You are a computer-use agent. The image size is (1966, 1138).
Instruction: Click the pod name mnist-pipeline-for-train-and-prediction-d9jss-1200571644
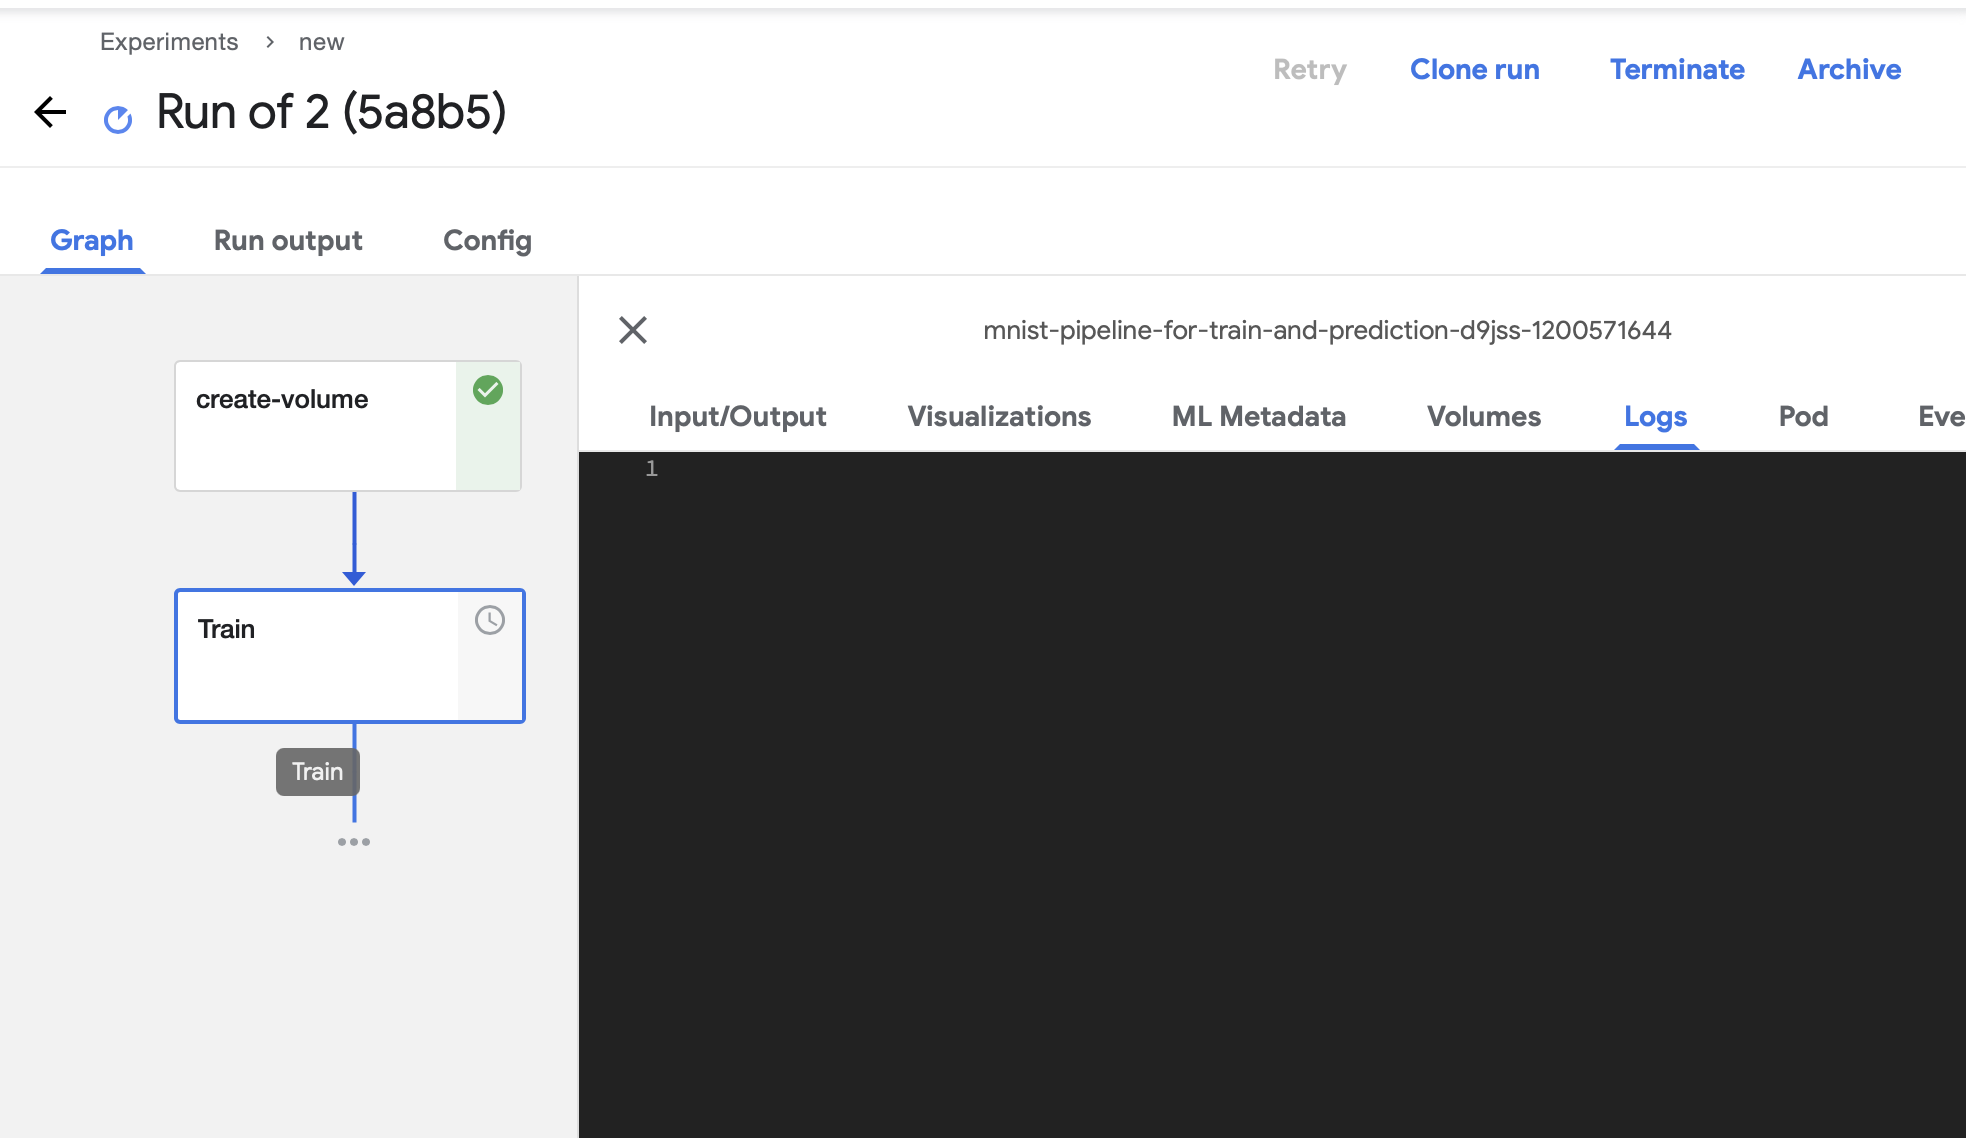click(1327, 330)
